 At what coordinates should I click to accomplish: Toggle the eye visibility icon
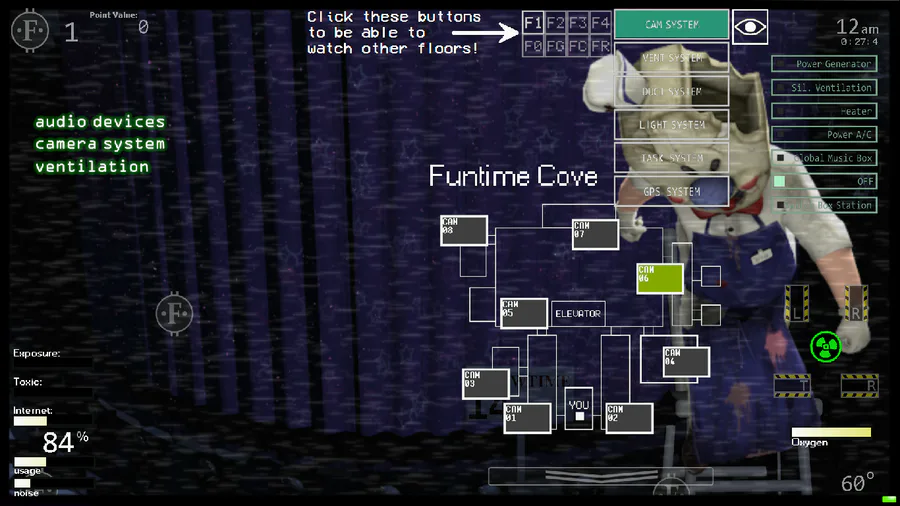750,27
